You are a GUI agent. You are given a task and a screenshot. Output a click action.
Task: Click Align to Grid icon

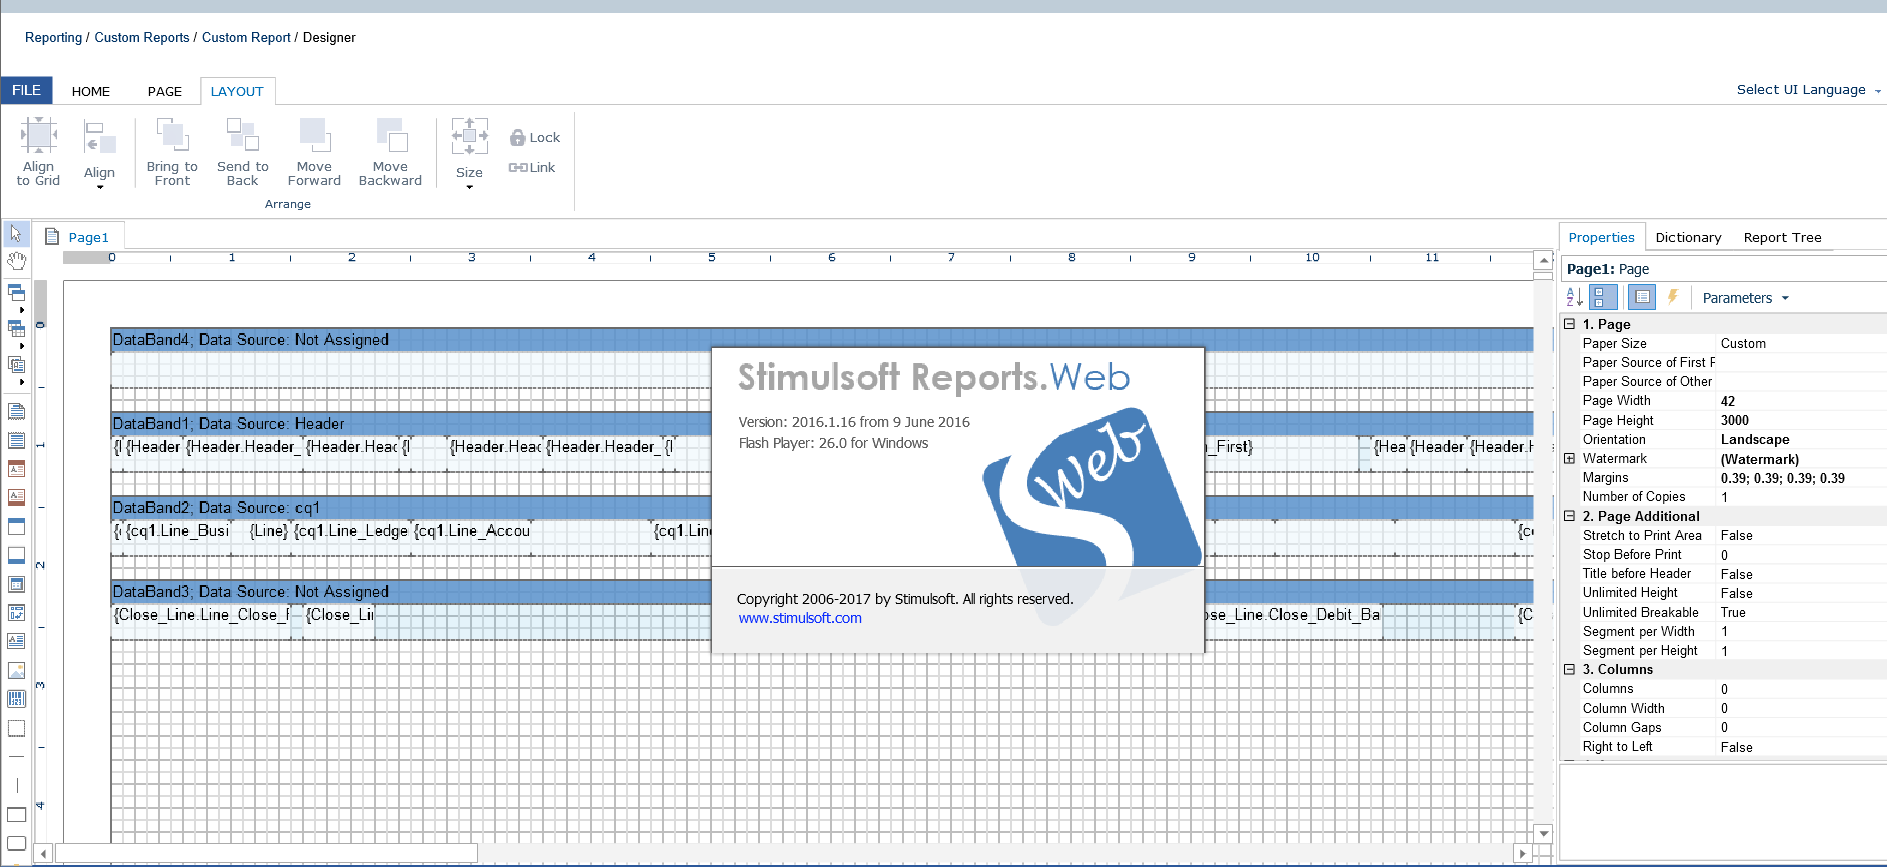pos(39,135)
